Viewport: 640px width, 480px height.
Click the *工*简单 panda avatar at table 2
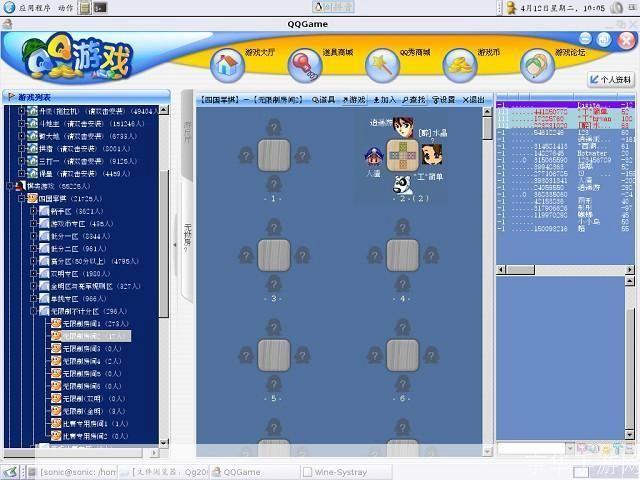(x=403, y=184)
